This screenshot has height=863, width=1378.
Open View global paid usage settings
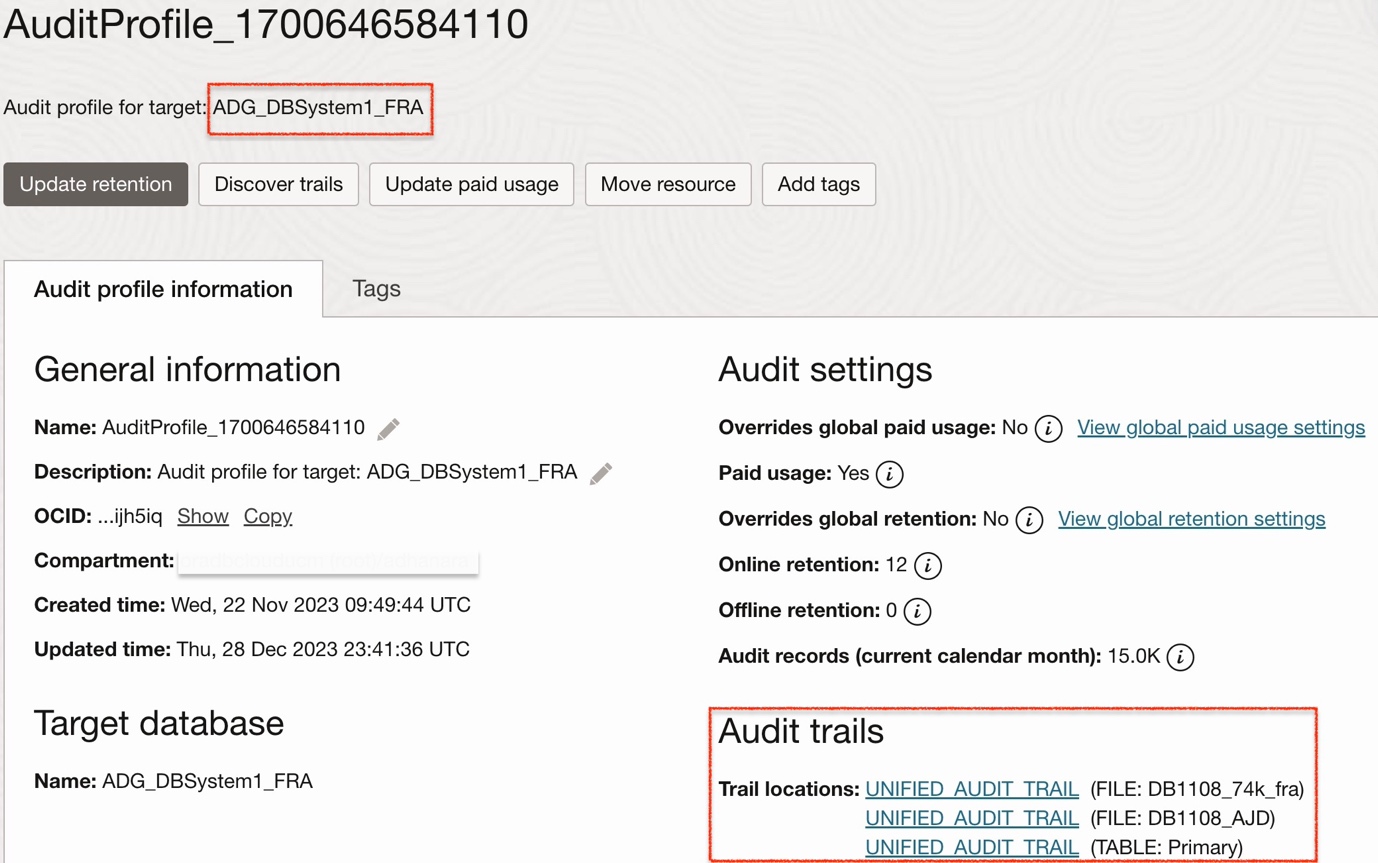tap(1220, 427)
